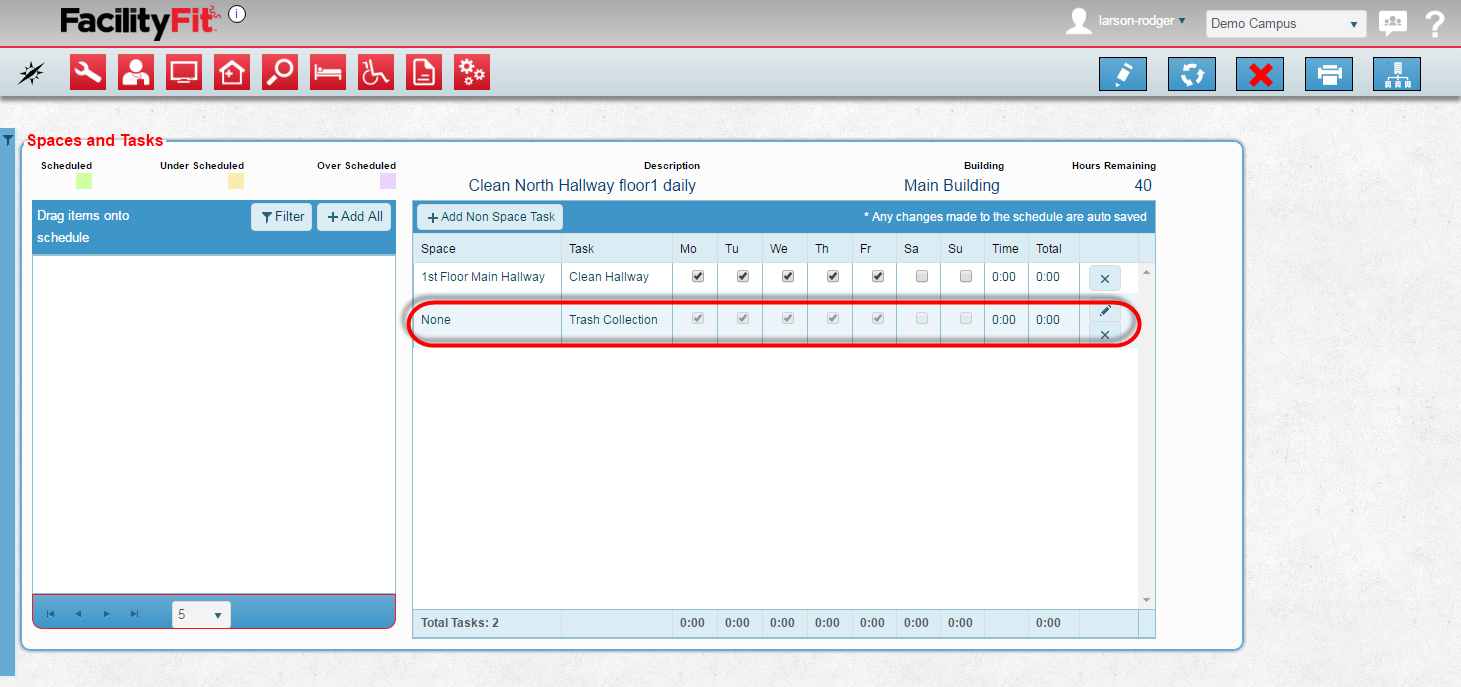Viewport: 1461px width, 687px height.
Task: Open the Demo Campus dropdown
Action: [1286, 24]
